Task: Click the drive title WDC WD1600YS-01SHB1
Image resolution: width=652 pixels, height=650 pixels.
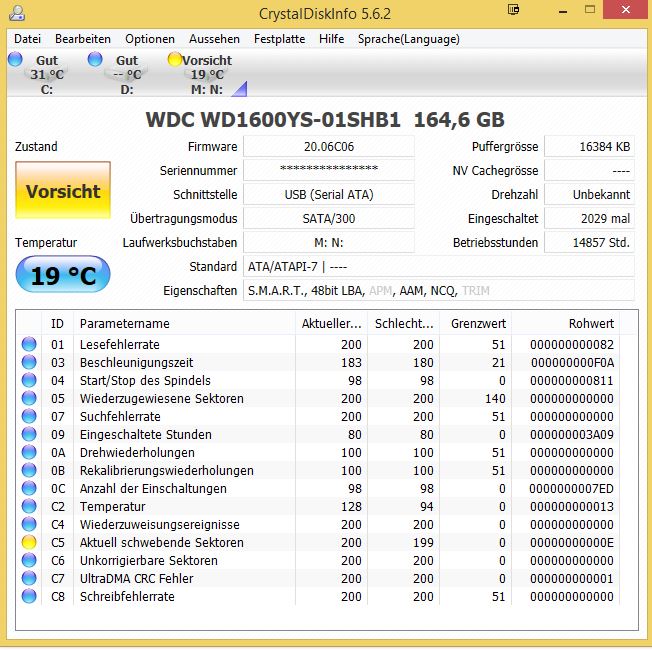Action: [273, 119]
